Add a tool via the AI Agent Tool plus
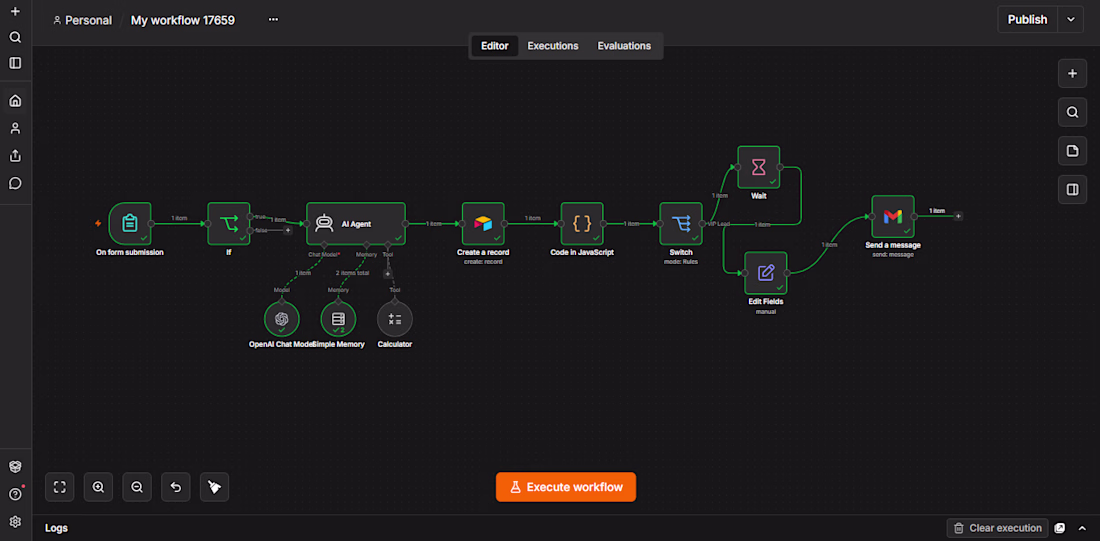The width and height of the screenshot is (1100, 541). click(387, 274)
